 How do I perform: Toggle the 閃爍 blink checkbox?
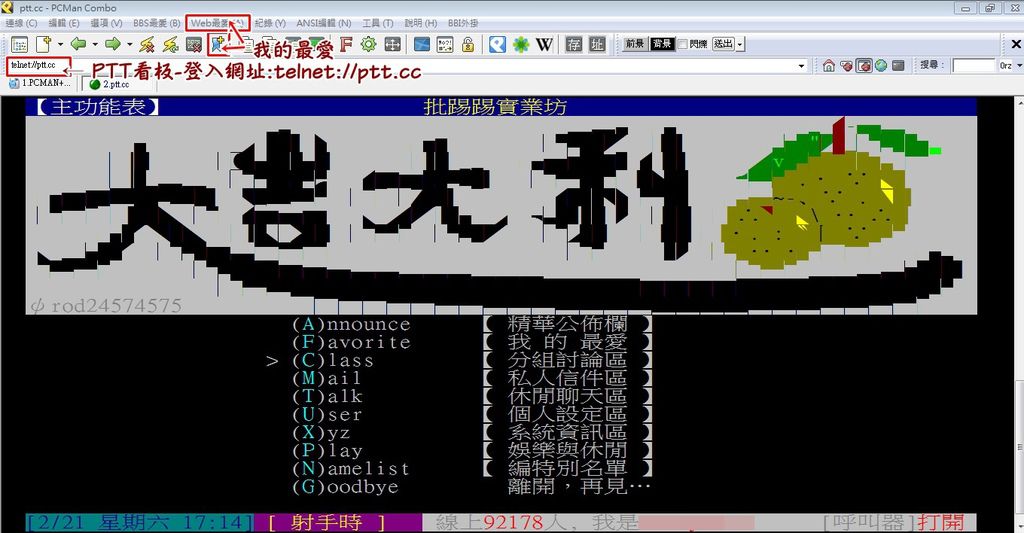pos(683,44)
